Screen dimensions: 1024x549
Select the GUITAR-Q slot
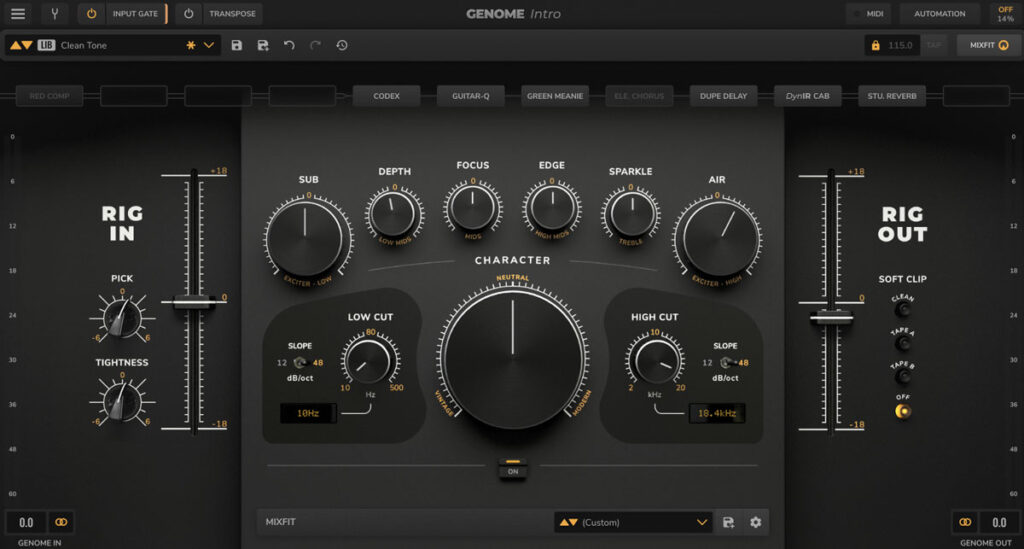click(470, 96)
